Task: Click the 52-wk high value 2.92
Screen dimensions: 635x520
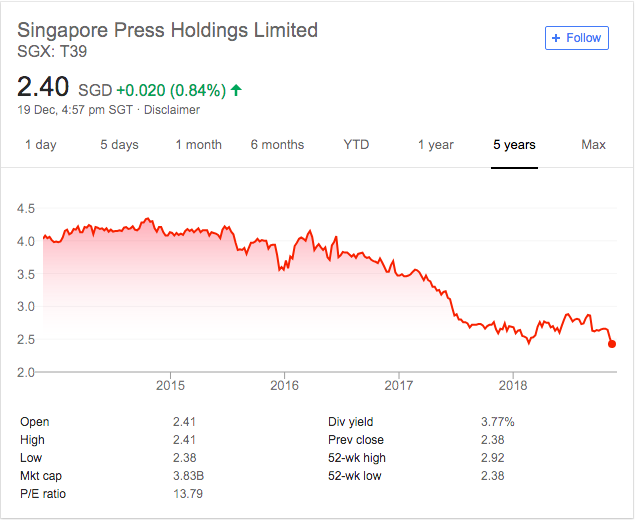Action: tap(493, 458)
